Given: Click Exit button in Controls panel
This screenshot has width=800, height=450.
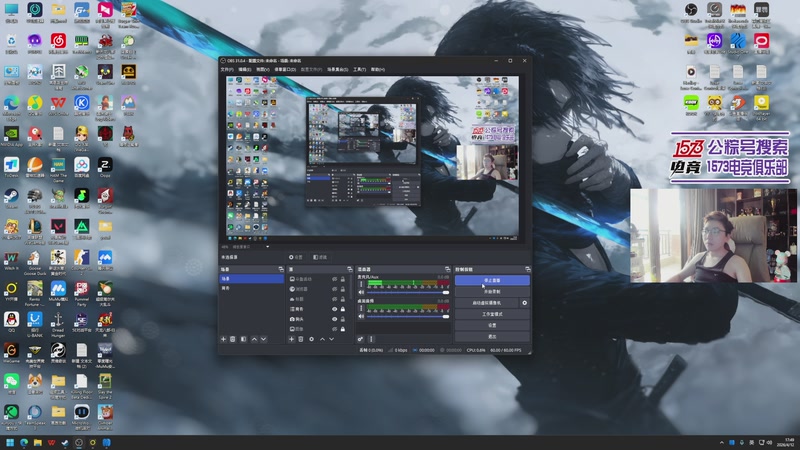Looking at the screenshot, I should click(492, 337).
